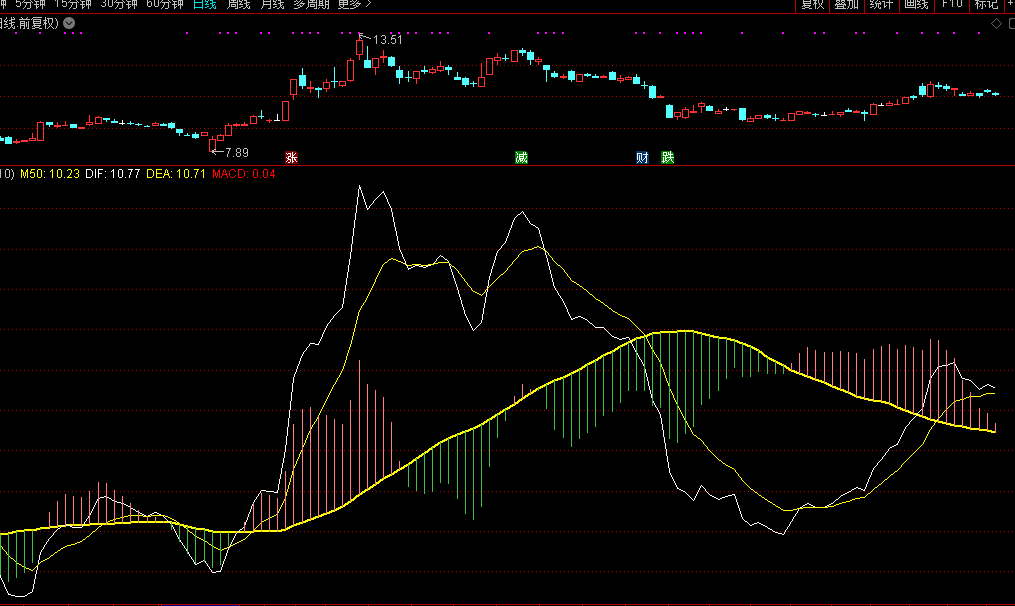The height and width of the screenshot is (606, 1015).
Task: Switch to the 月线 monthly chart tab
Action: point(271,4)
